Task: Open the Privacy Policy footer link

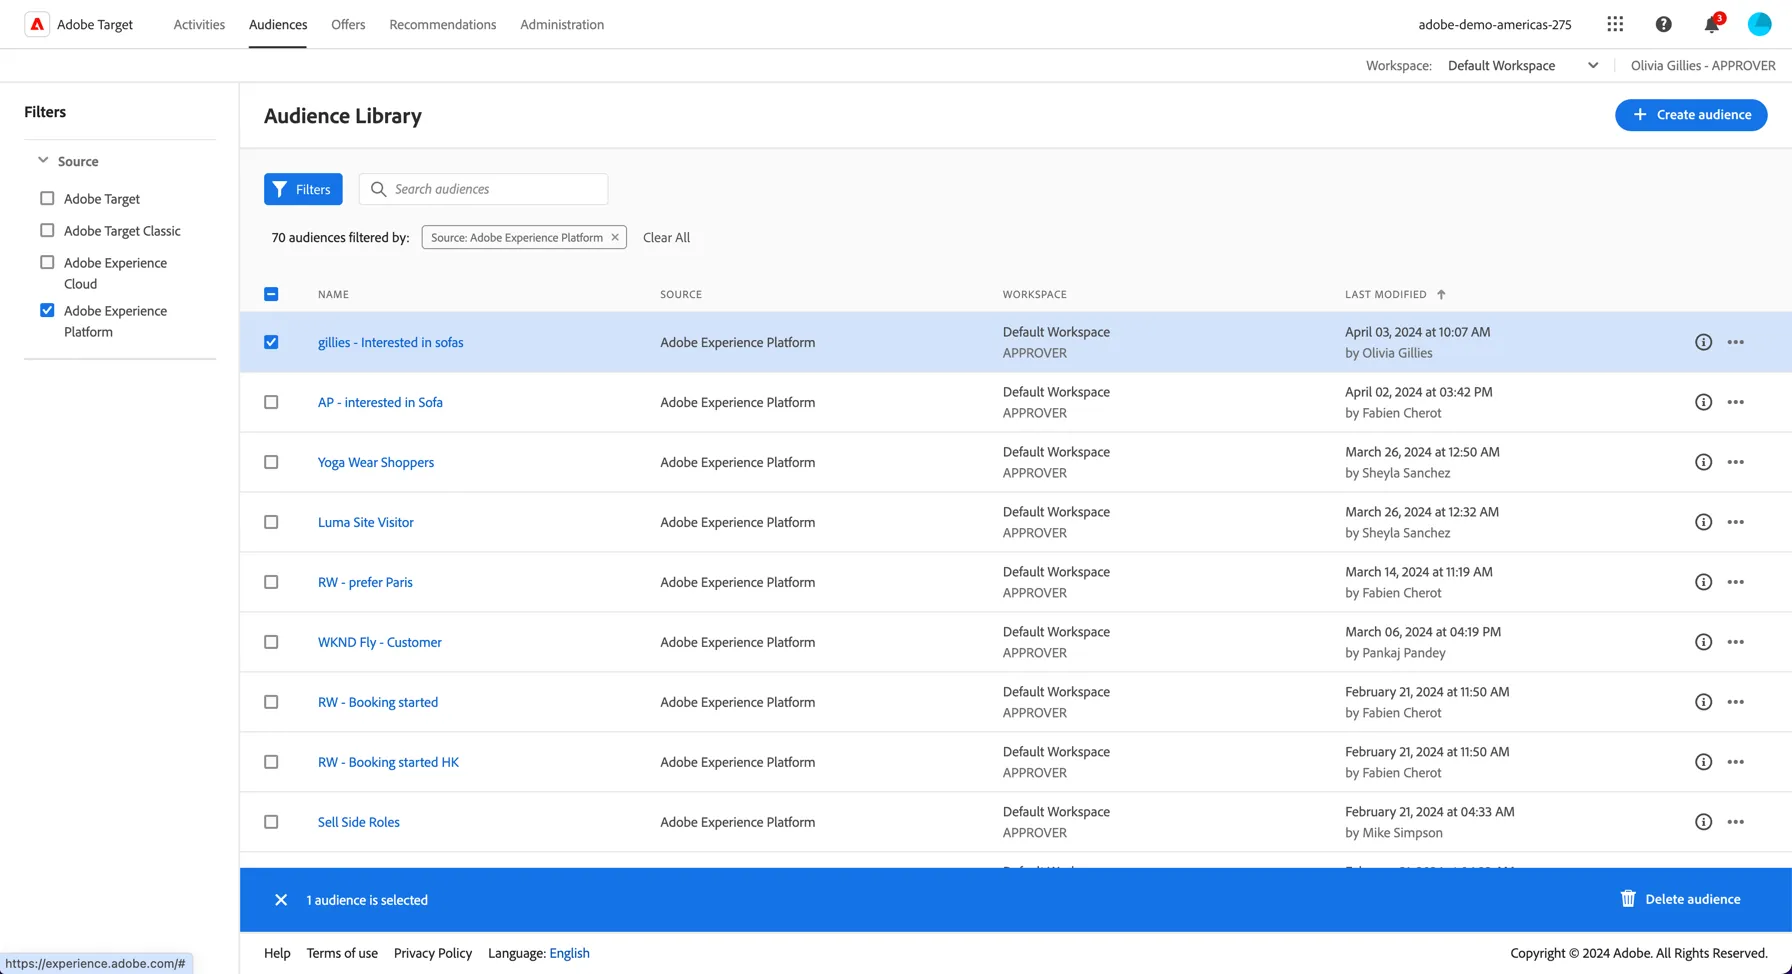Action: (433, 953)
